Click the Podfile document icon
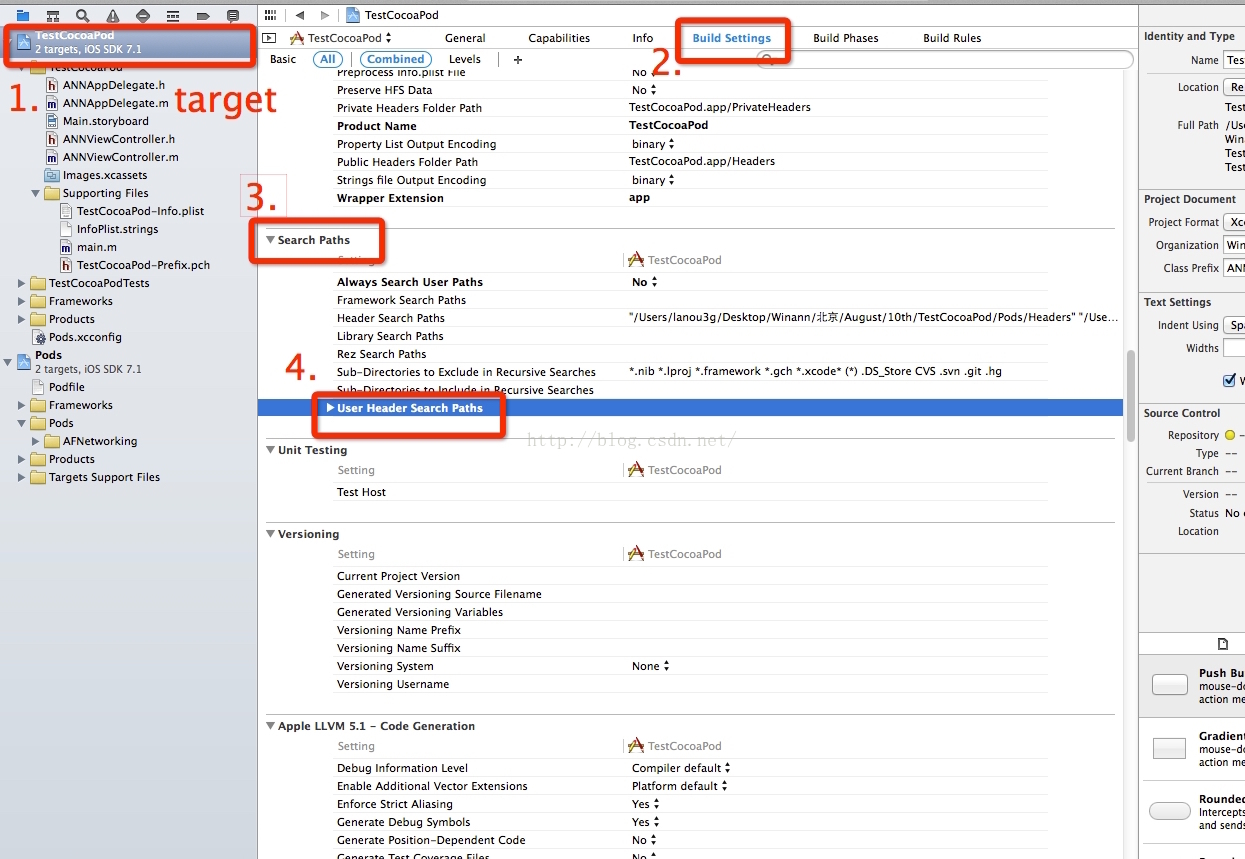Screen dimensions: 1245x859 pyautogui.click(x=39, y=387)
